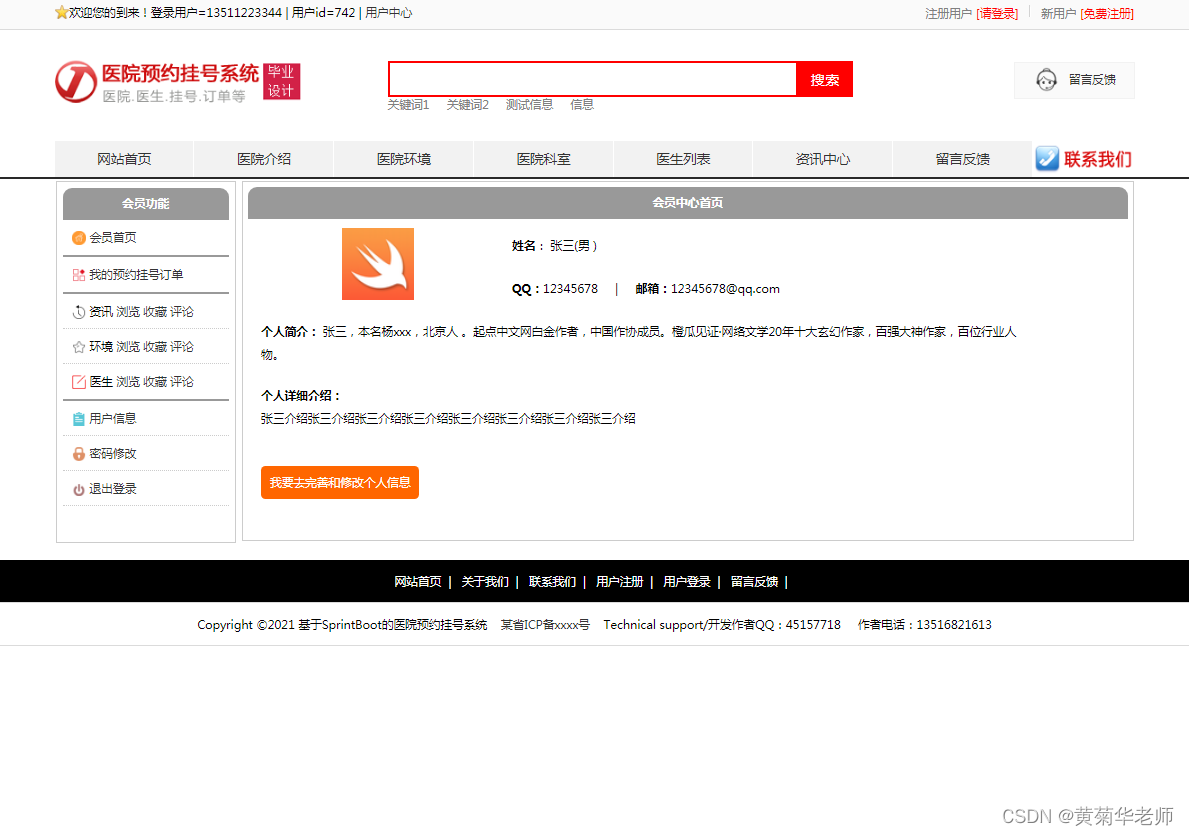Open the 网站首页 navigation tab
Image resolution: width=1189 pixels, height=836 pixels.
[124, 159]
